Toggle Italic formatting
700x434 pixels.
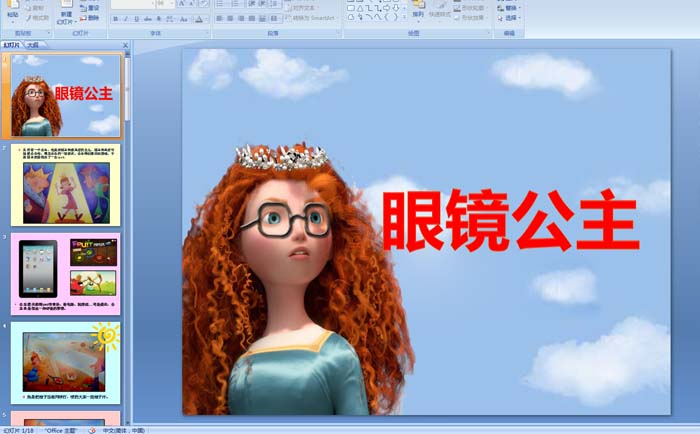click(x=126, y=19)
